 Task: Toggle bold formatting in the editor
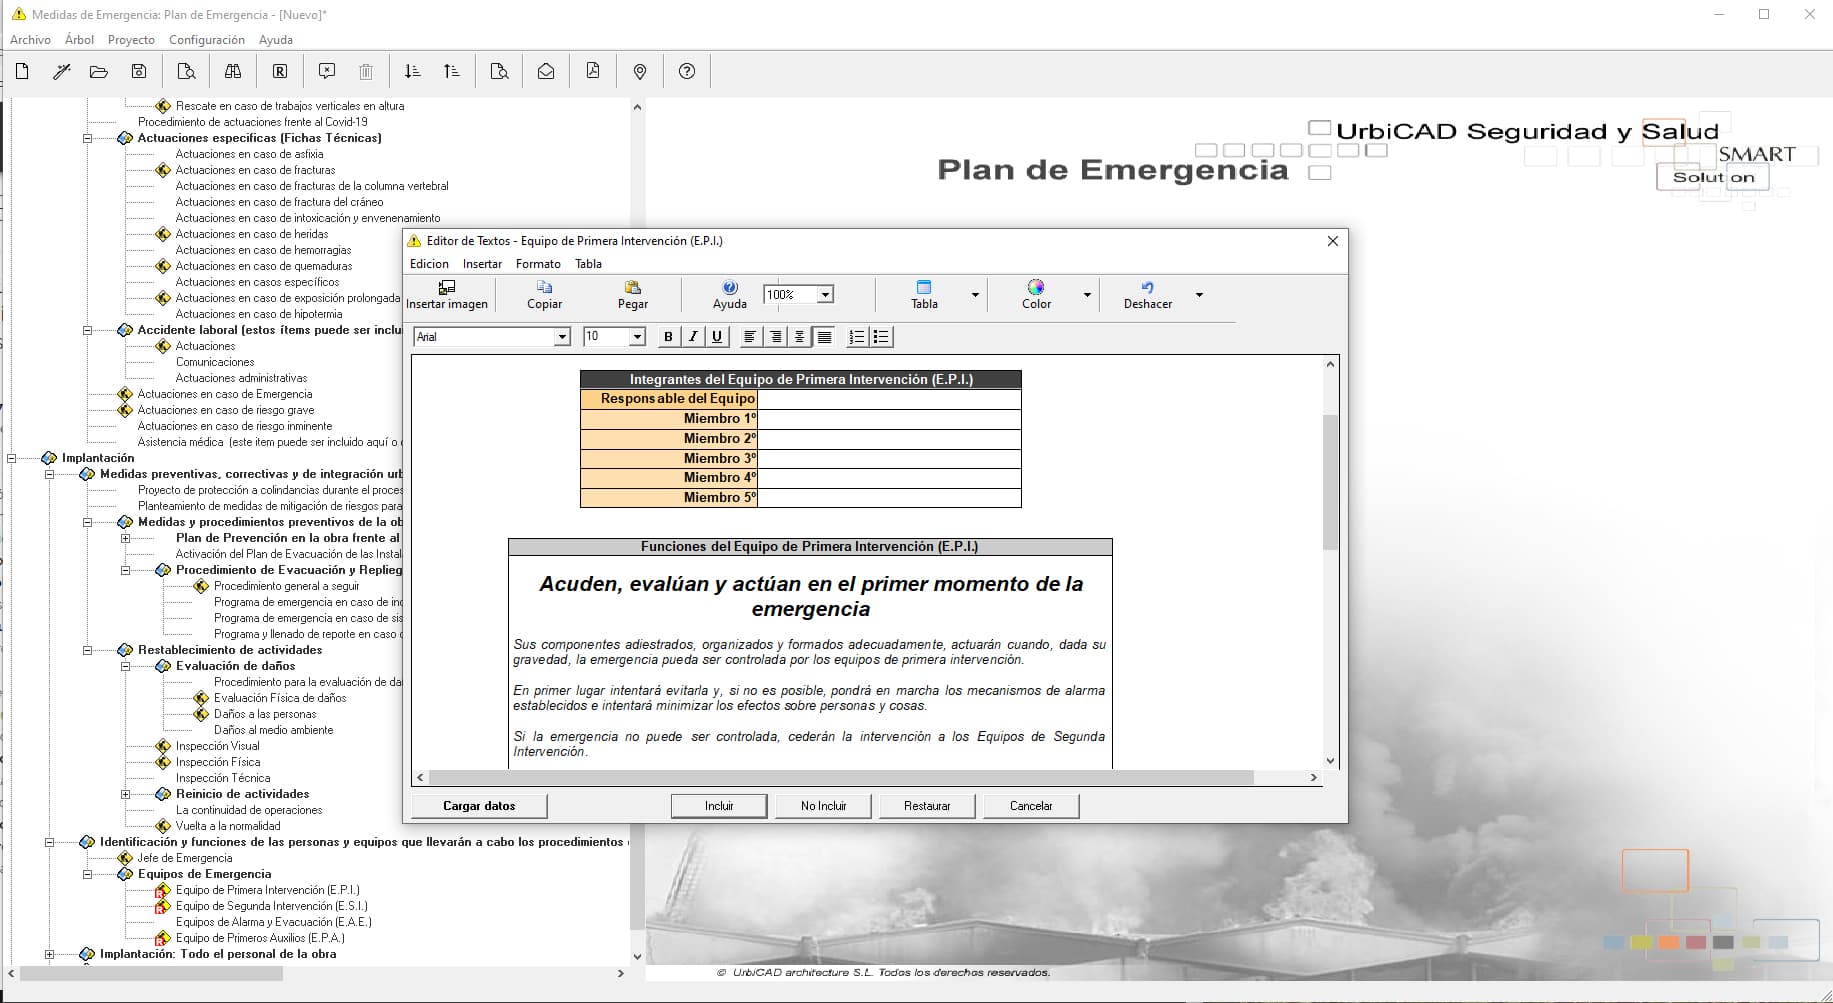(668, 337)
